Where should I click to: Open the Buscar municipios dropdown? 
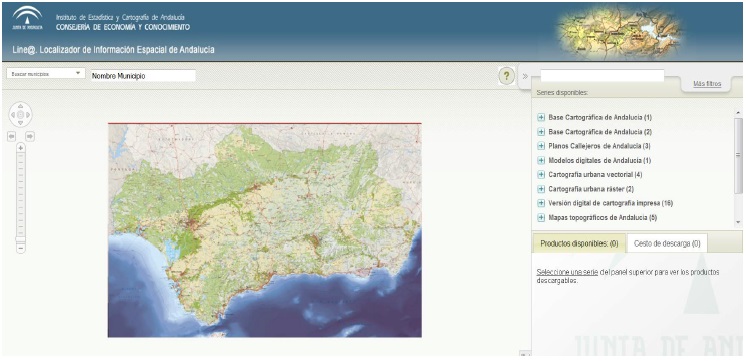click(x=46, y=74)
